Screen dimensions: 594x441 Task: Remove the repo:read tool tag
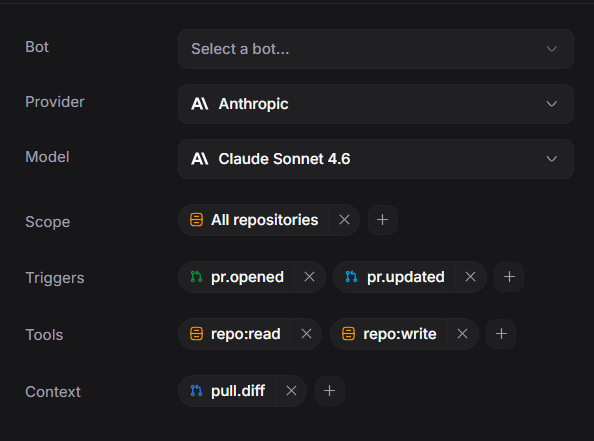306,334
